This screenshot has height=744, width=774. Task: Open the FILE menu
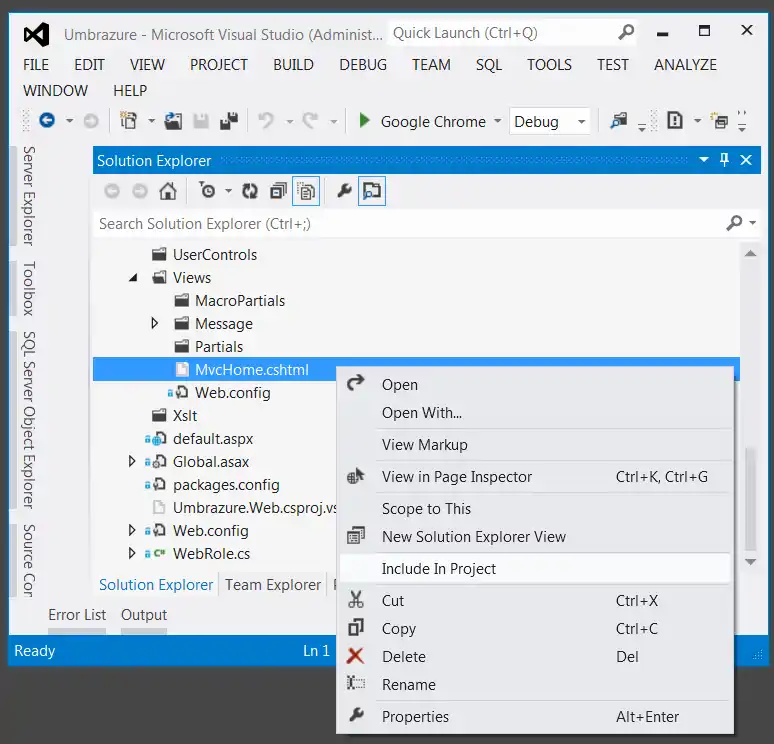coord(36,65)
